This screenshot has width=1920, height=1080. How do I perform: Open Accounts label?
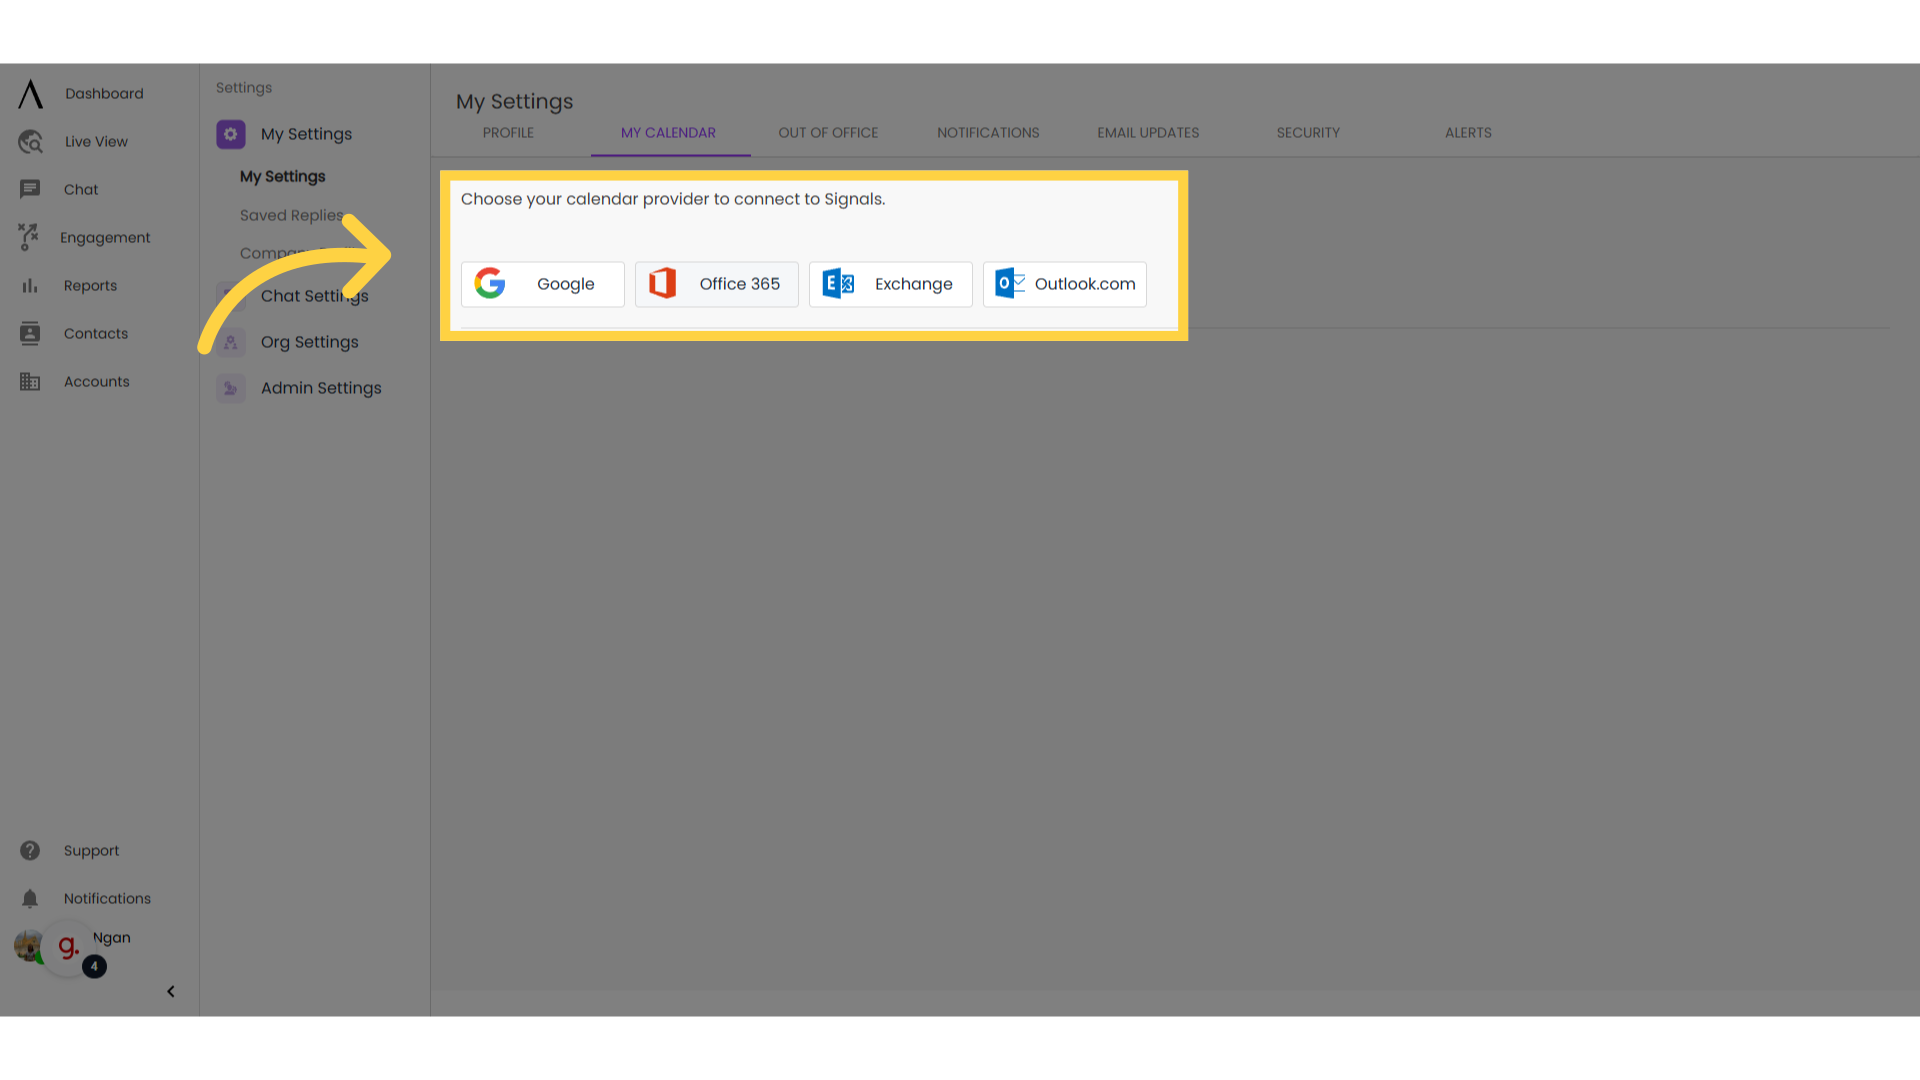coord(97,382)
